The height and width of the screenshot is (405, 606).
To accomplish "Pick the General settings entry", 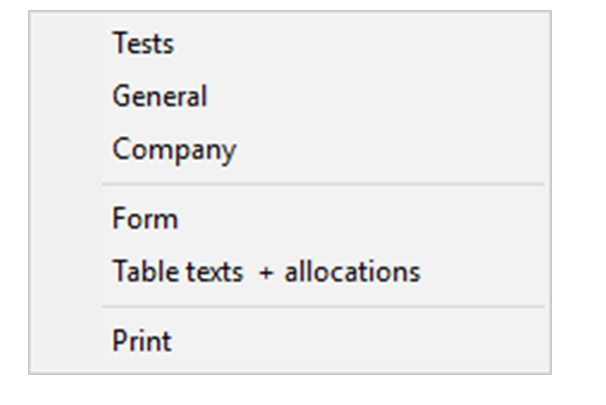I will click(x=160, y=97).
